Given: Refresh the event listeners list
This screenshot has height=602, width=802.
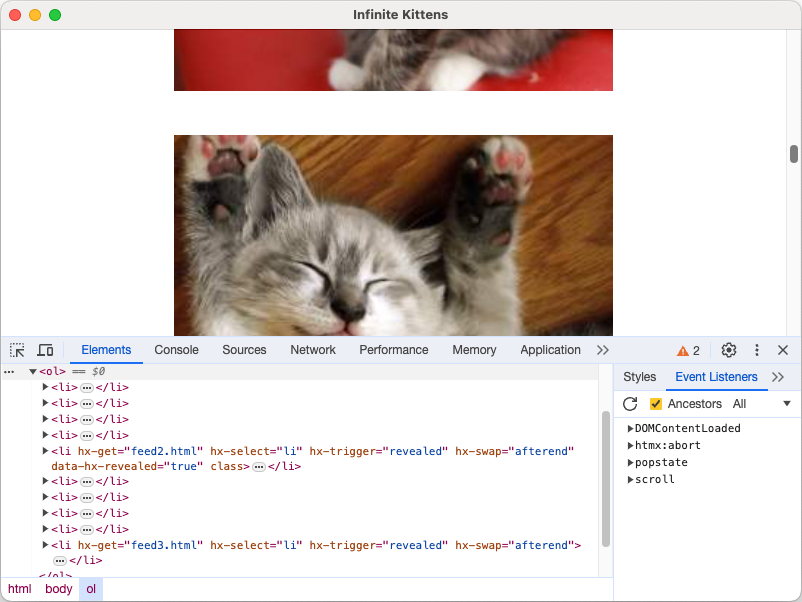Looking at the screenshot, I should (x=630, y=404).
